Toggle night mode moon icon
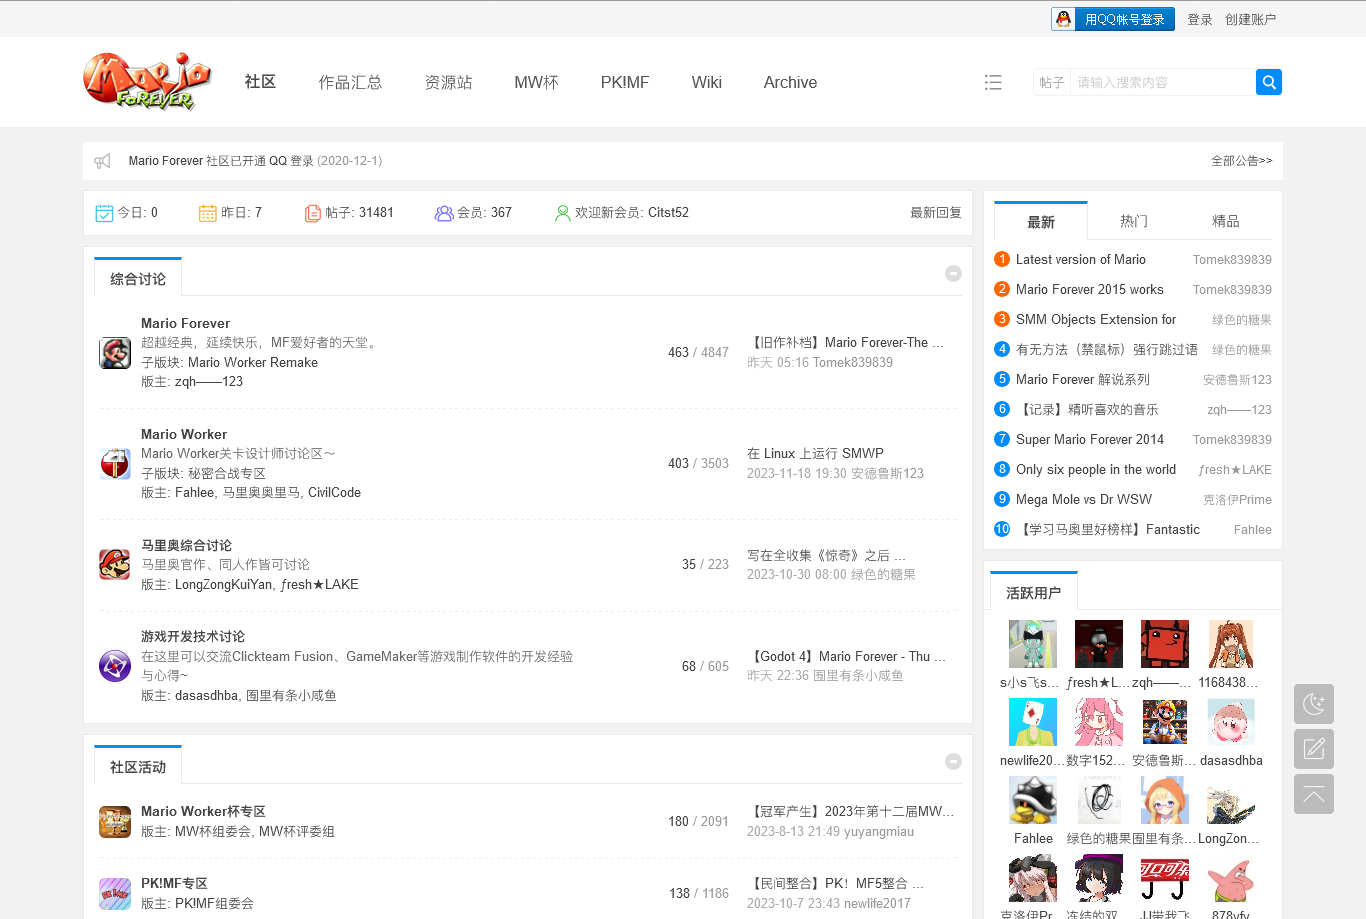 click(x=1314, y=704)
